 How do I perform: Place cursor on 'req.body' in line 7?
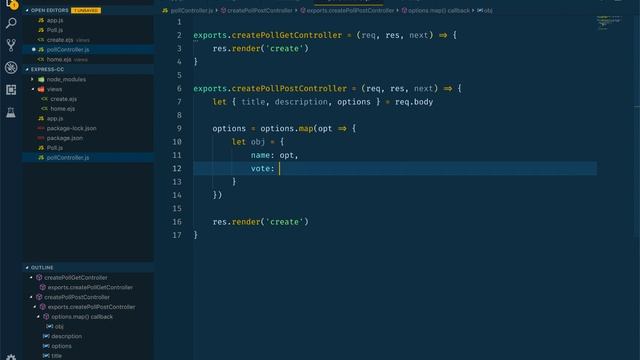pyautogui.click(x=414, y=102)
